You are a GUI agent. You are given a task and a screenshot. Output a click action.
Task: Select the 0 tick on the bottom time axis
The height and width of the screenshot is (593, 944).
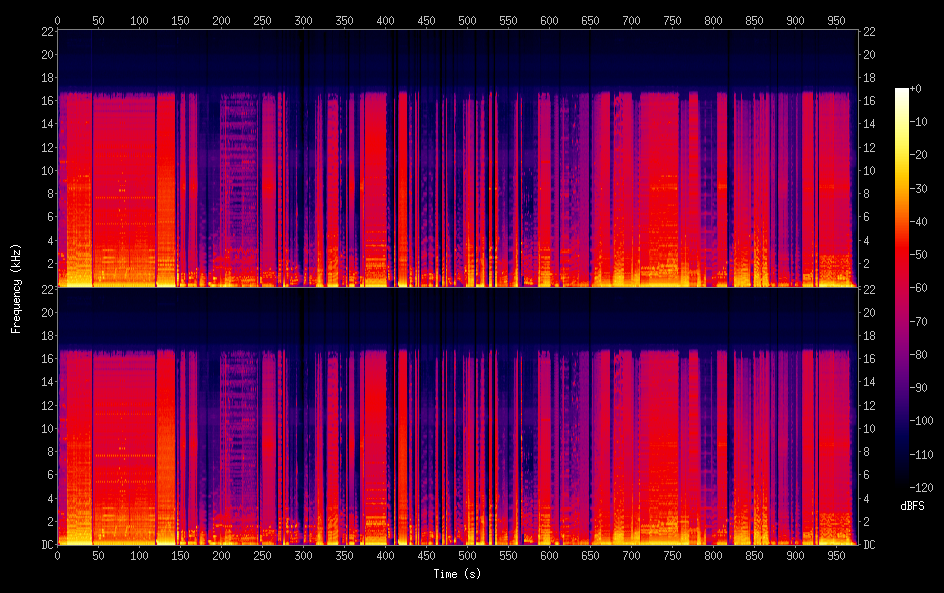(57, 555)
